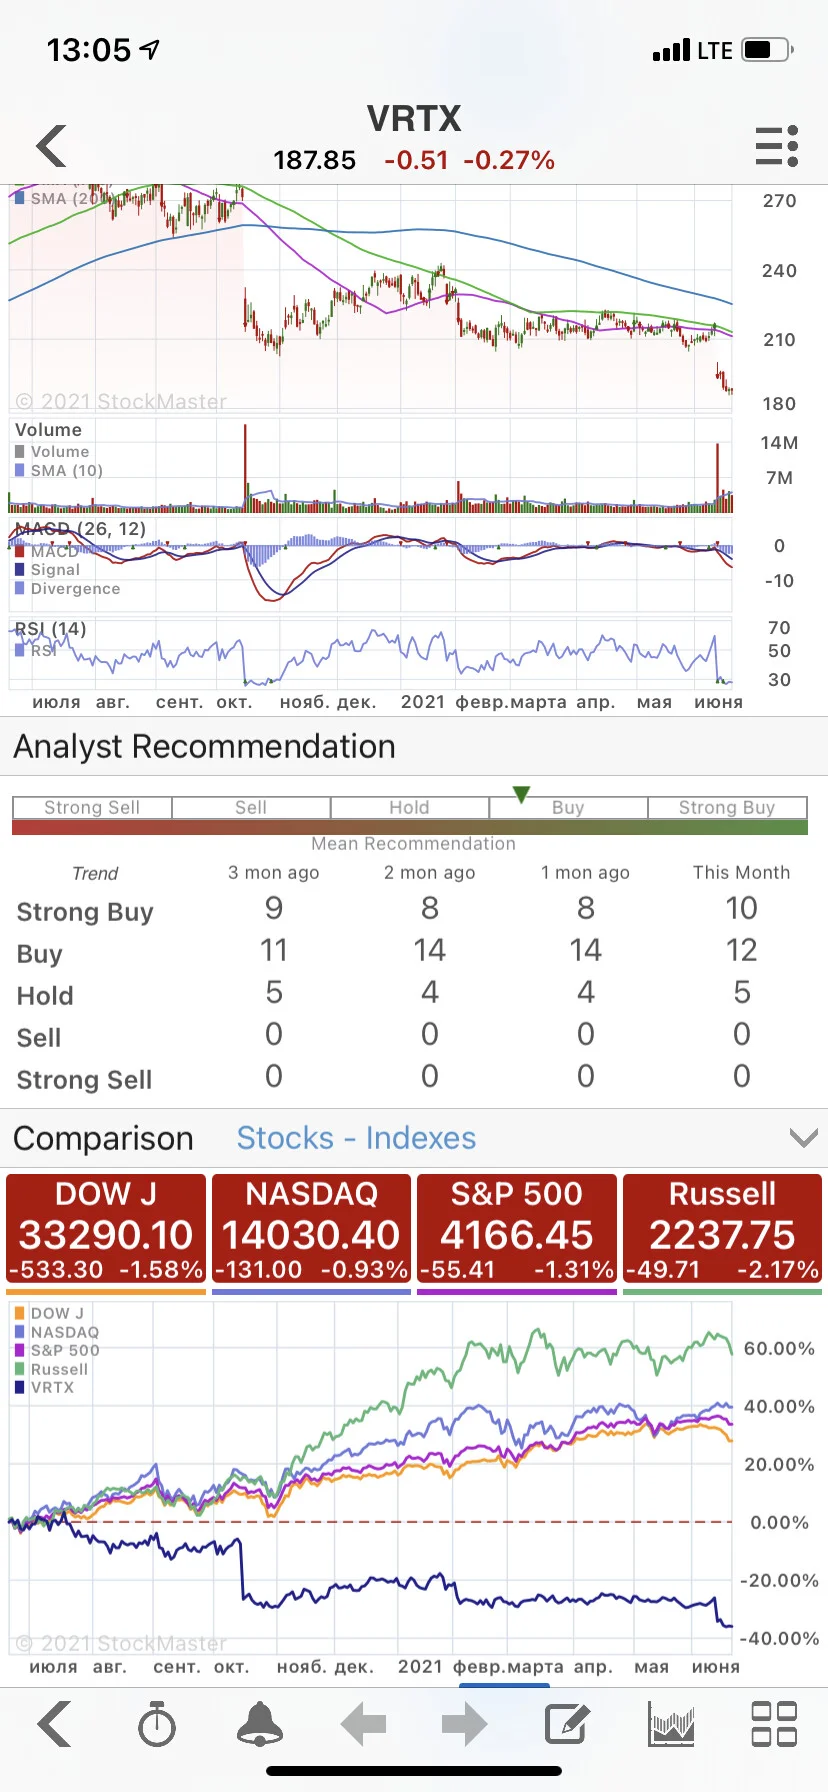Expand the Comparison section chevron
The image size is (828, 1792).
coord(803,1138)
